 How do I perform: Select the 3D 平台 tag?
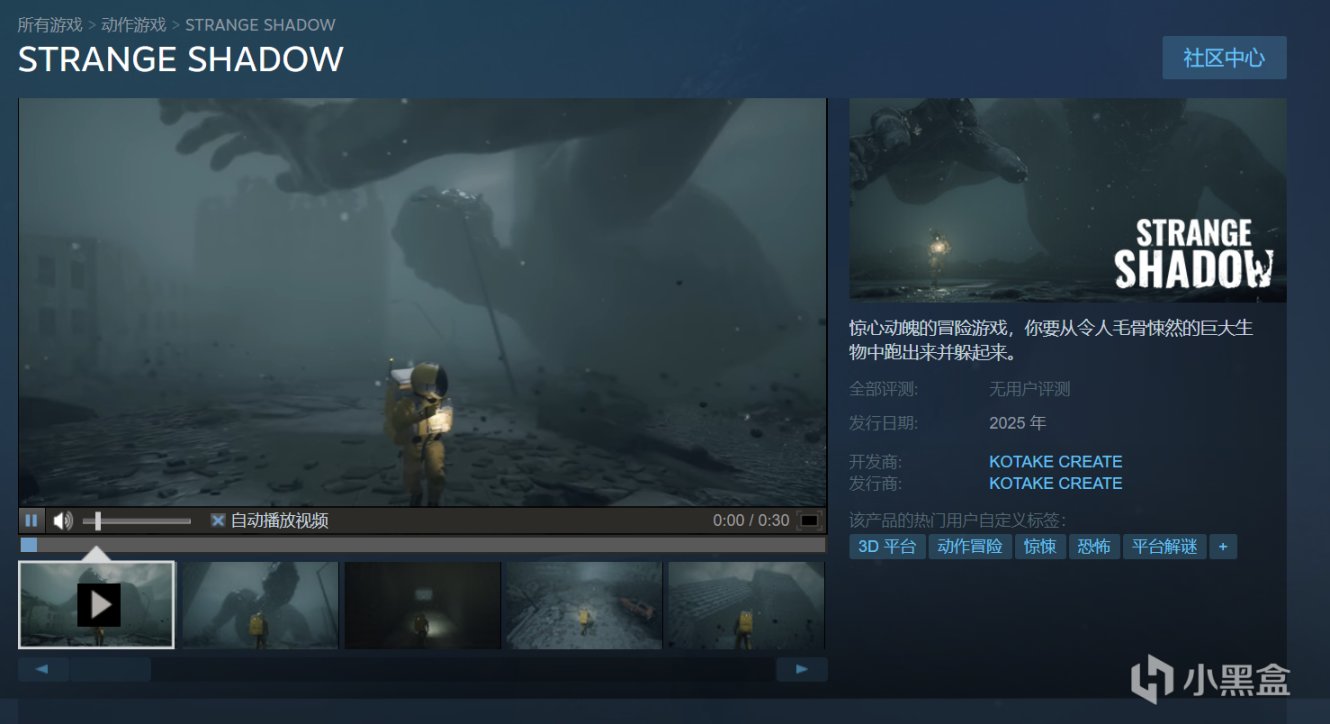tap(887, 547)
